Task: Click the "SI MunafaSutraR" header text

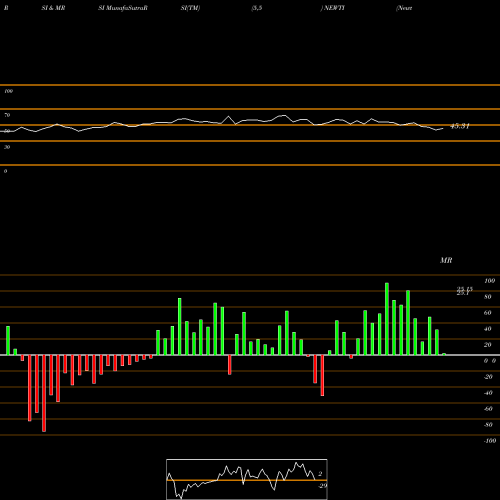Action: coord(123,8)
